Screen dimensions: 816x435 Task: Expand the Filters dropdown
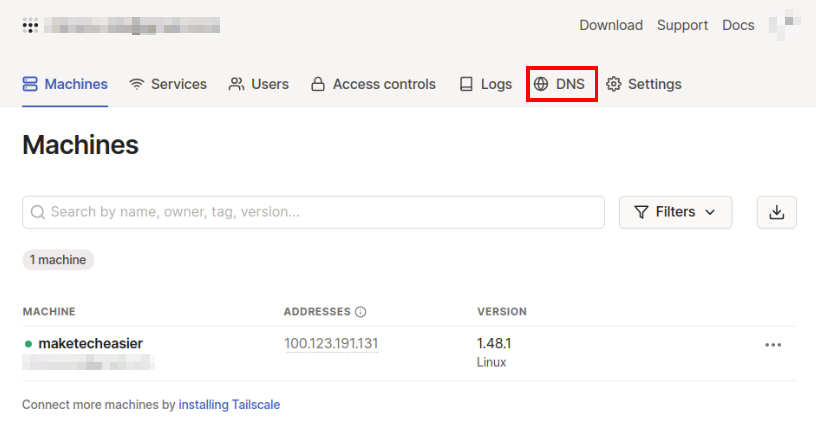click(x=675, y=212)
